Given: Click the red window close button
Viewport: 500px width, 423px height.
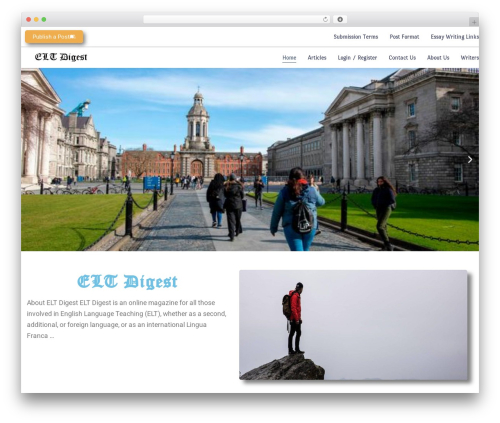Looking at the screenshot, I should (x=29, y=20).
